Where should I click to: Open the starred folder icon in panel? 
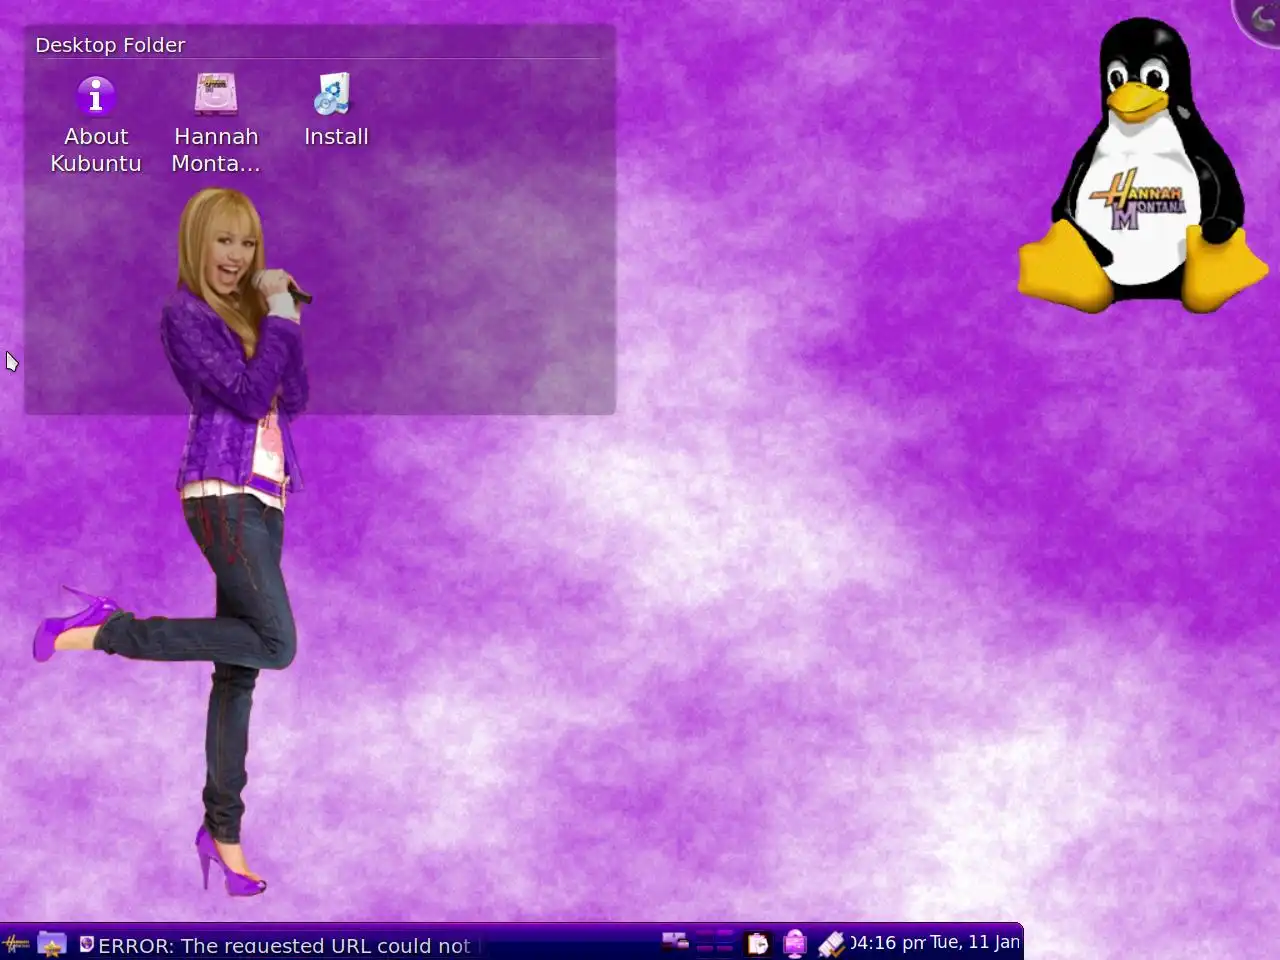tap(52, 943)
